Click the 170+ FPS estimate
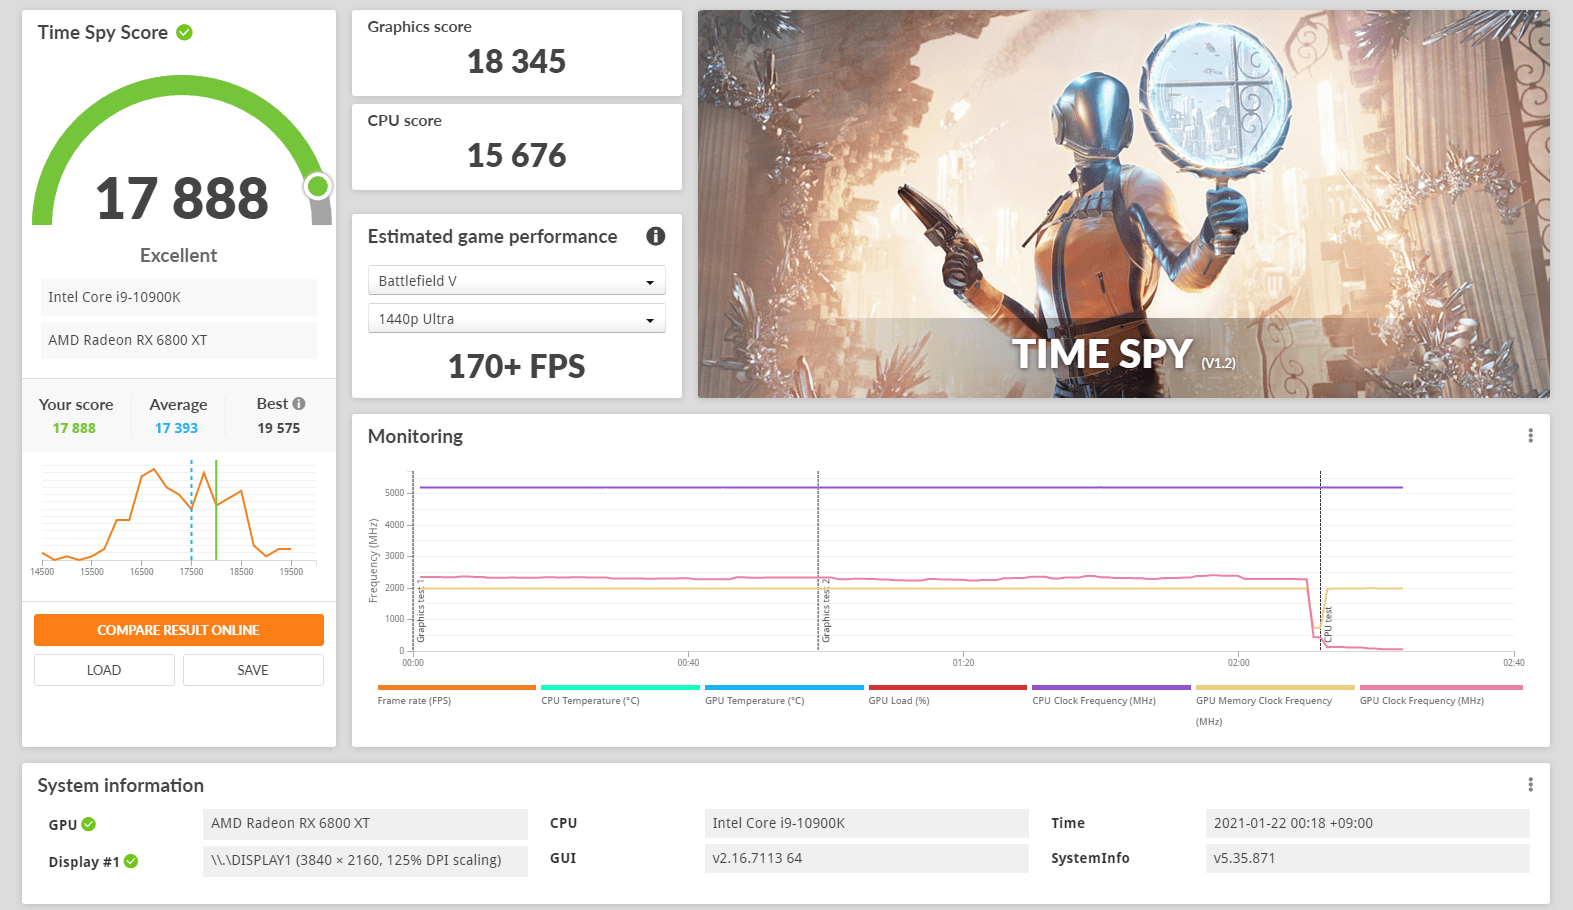Viewport: 1573px width, 910px height. [x=517, y=367]
